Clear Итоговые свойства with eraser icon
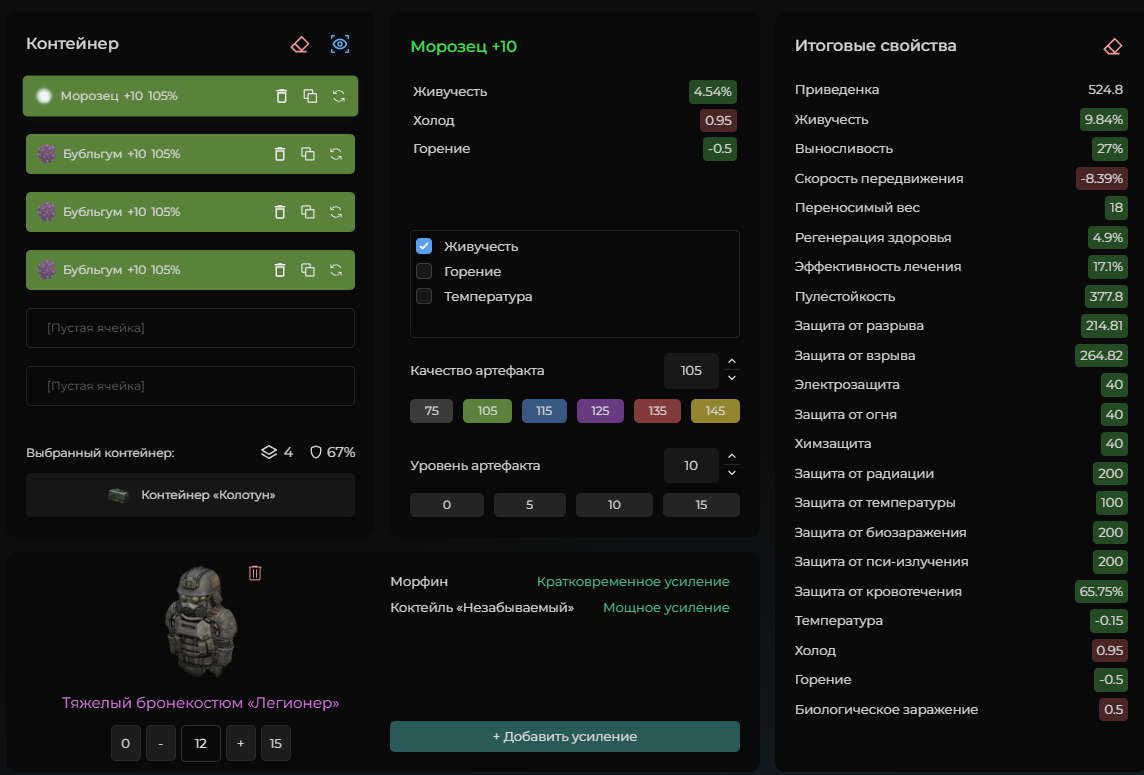 tap(1113, 47)
